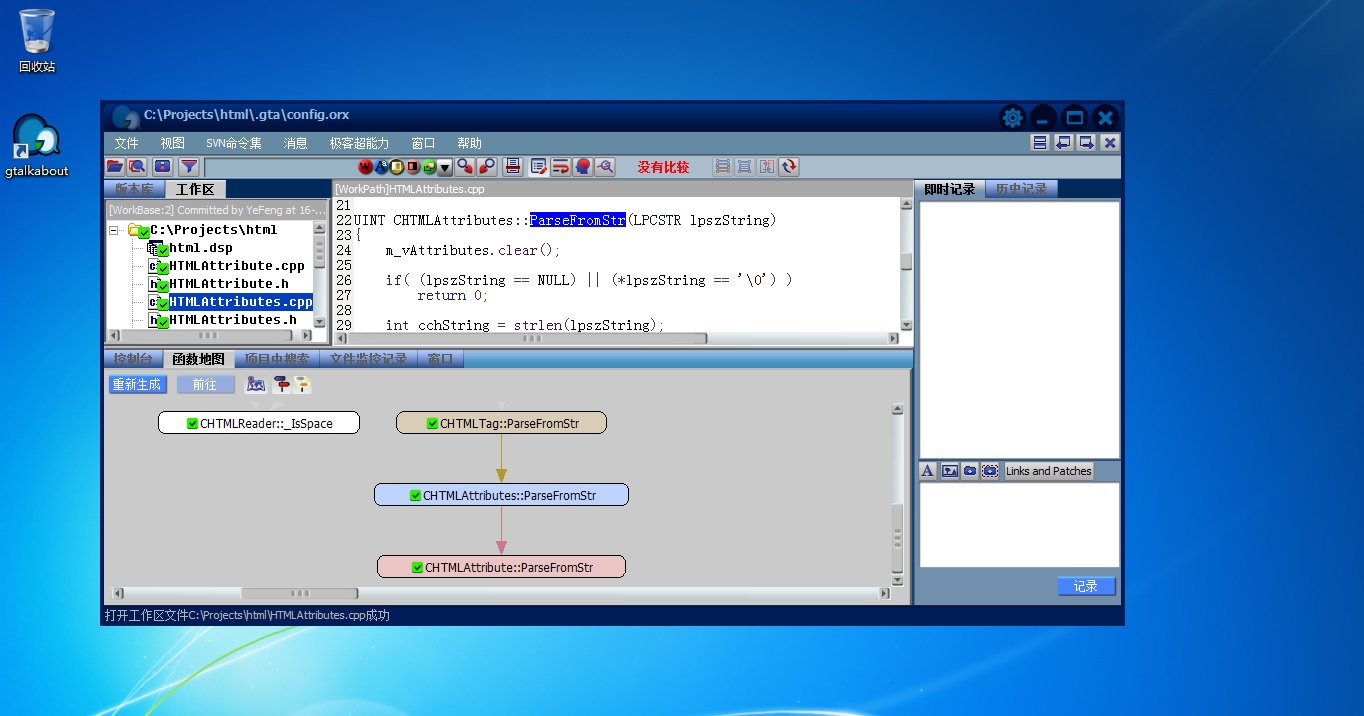Click the CHTMLAttributes::ParseFromStr function node
1364x716 pixels.
[502, 495]
